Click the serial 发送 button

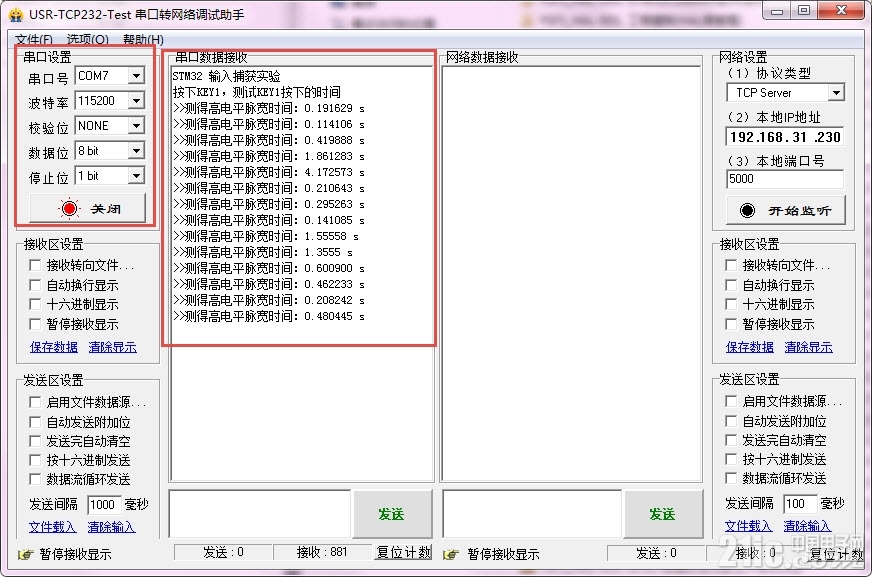click(x=392, y=514)
